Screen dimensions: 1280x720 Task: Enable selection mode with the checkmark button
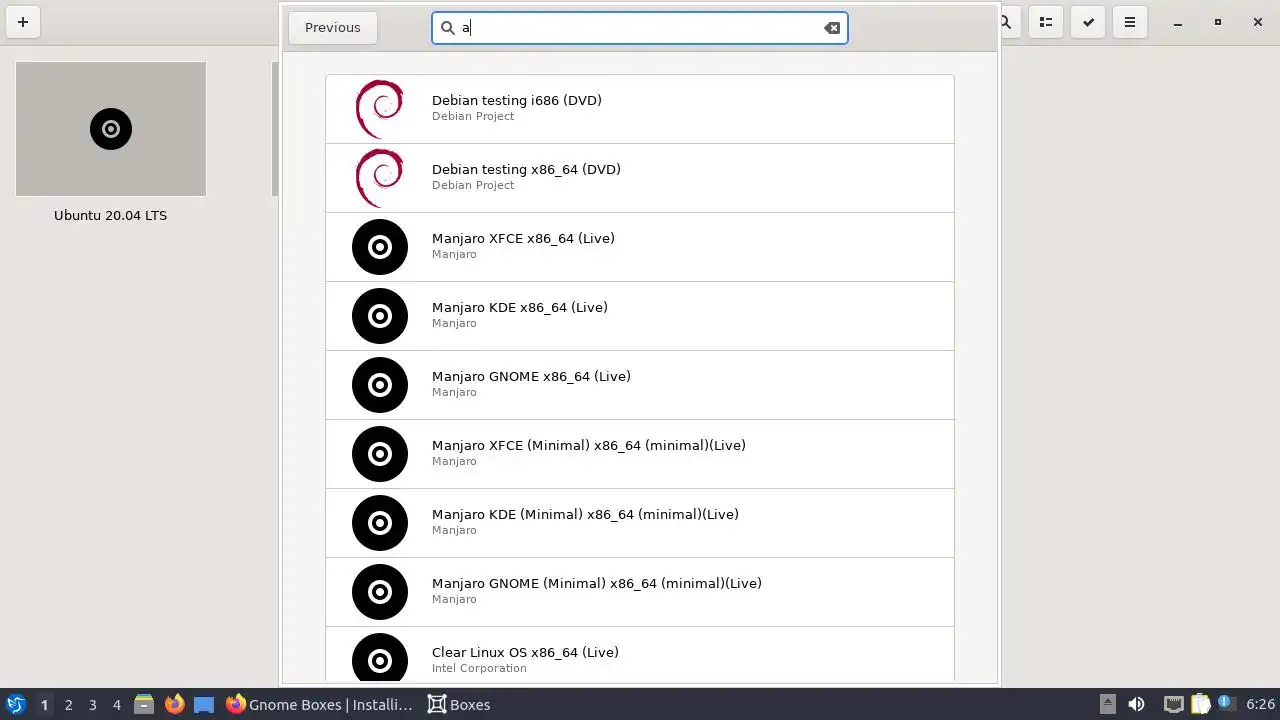pyautogui.click(x=1088, y=22)
